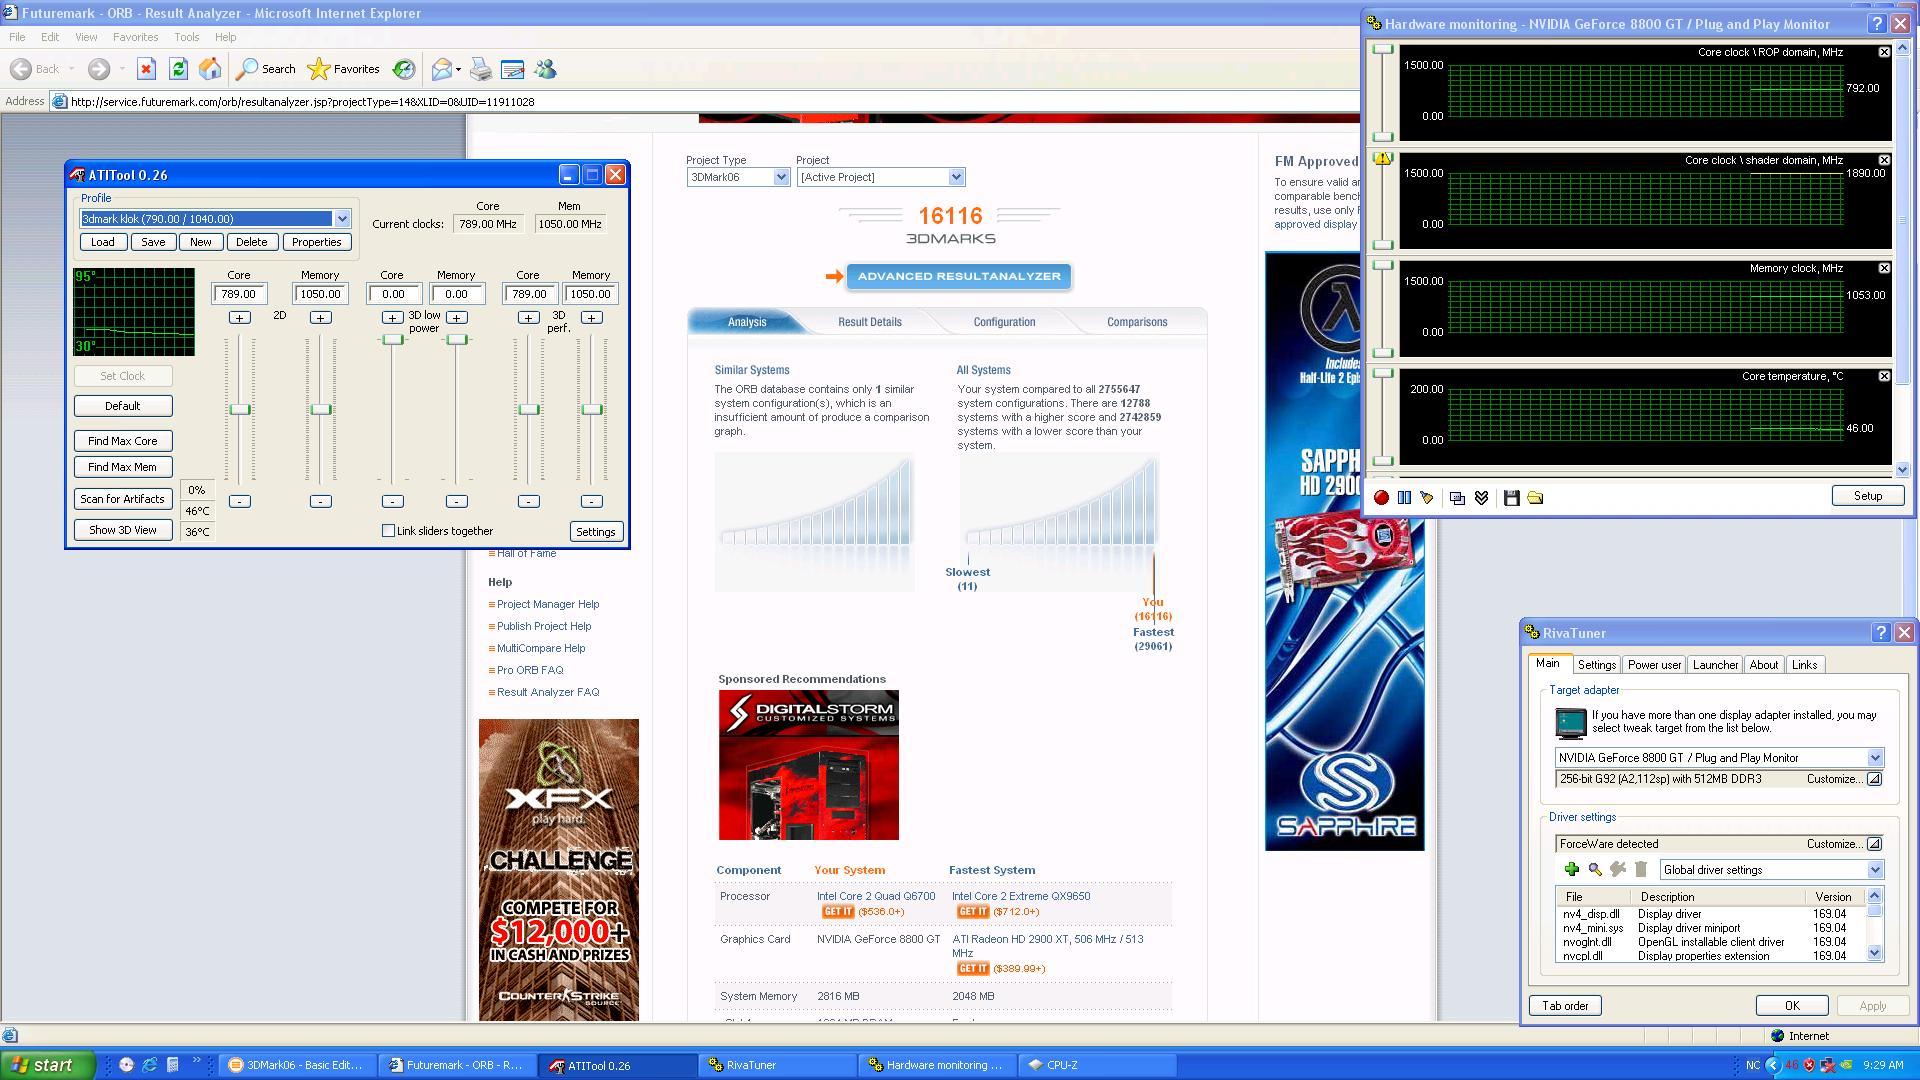1920x1080 pixels.
Task: Click the target adapter Customize triangle button
Action: 1874,779
